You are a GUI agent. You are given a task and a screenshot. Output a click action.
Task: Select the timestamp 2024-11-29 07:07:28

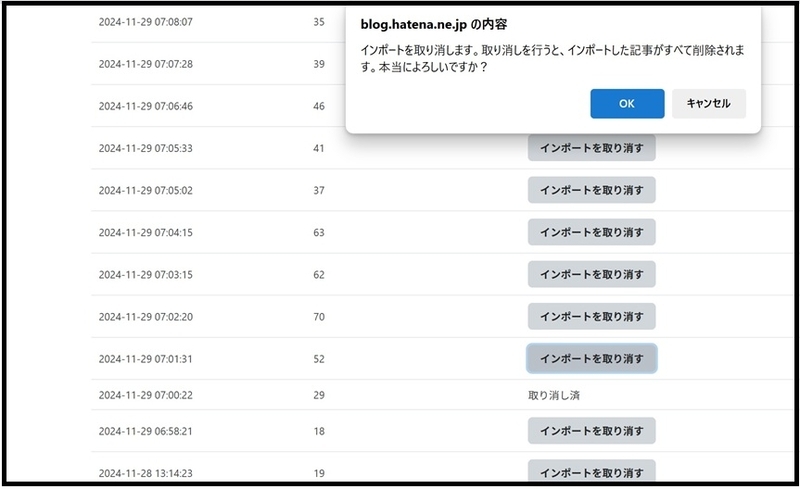pos(145,64)
